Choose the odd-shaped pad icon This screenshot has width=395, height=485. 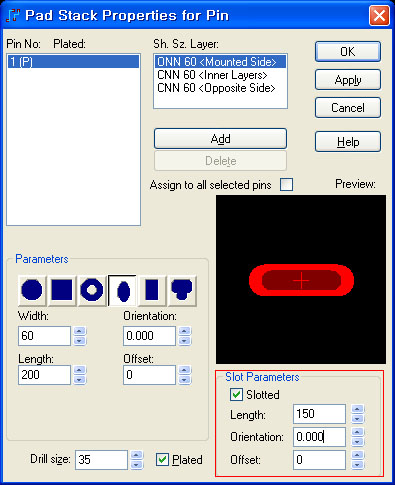click(182, 290)
